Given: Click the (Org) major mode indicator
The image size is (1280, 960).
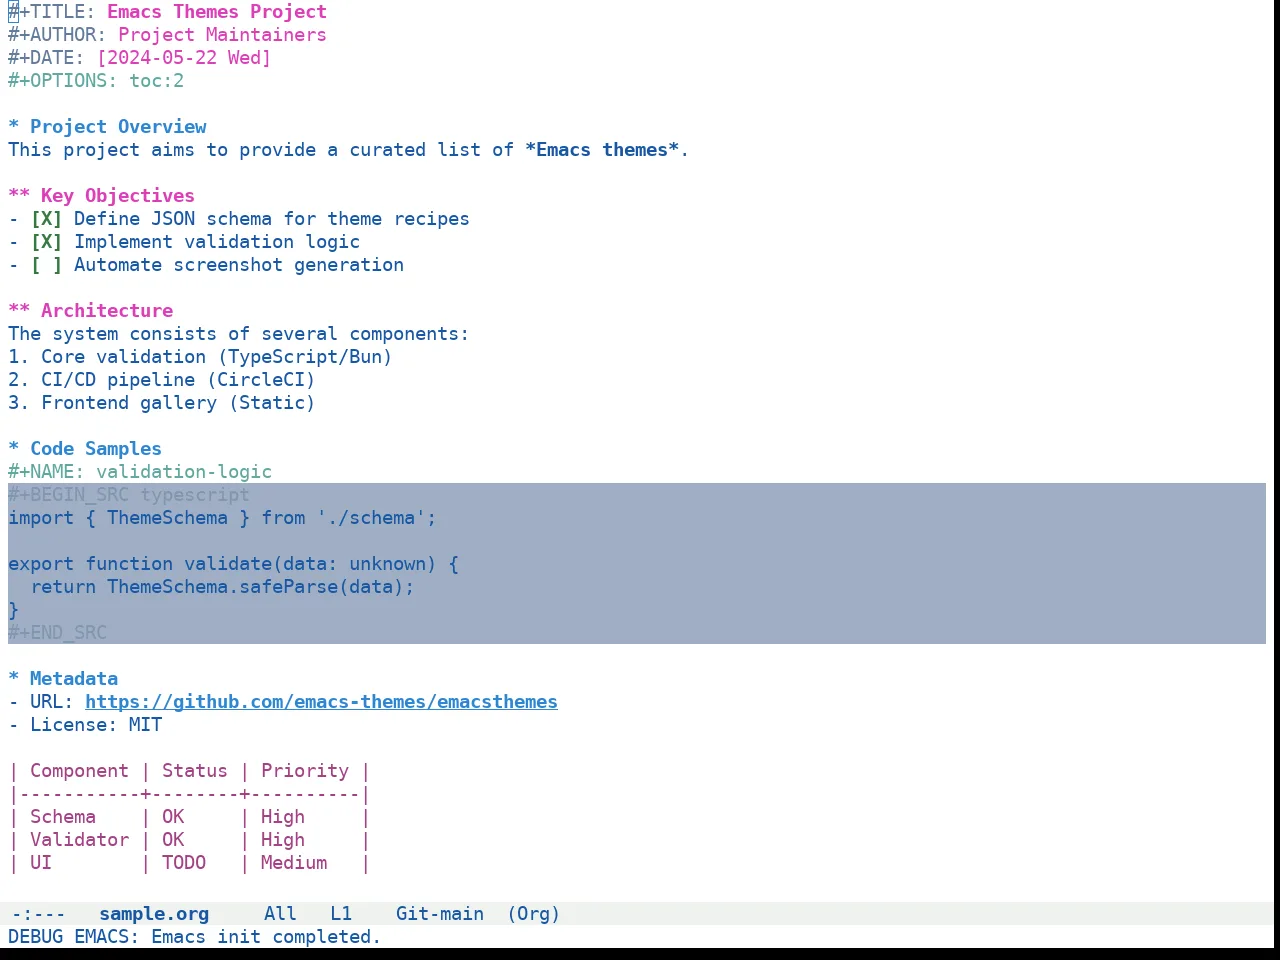Looking at the screenshot, I should pos(533,914).
